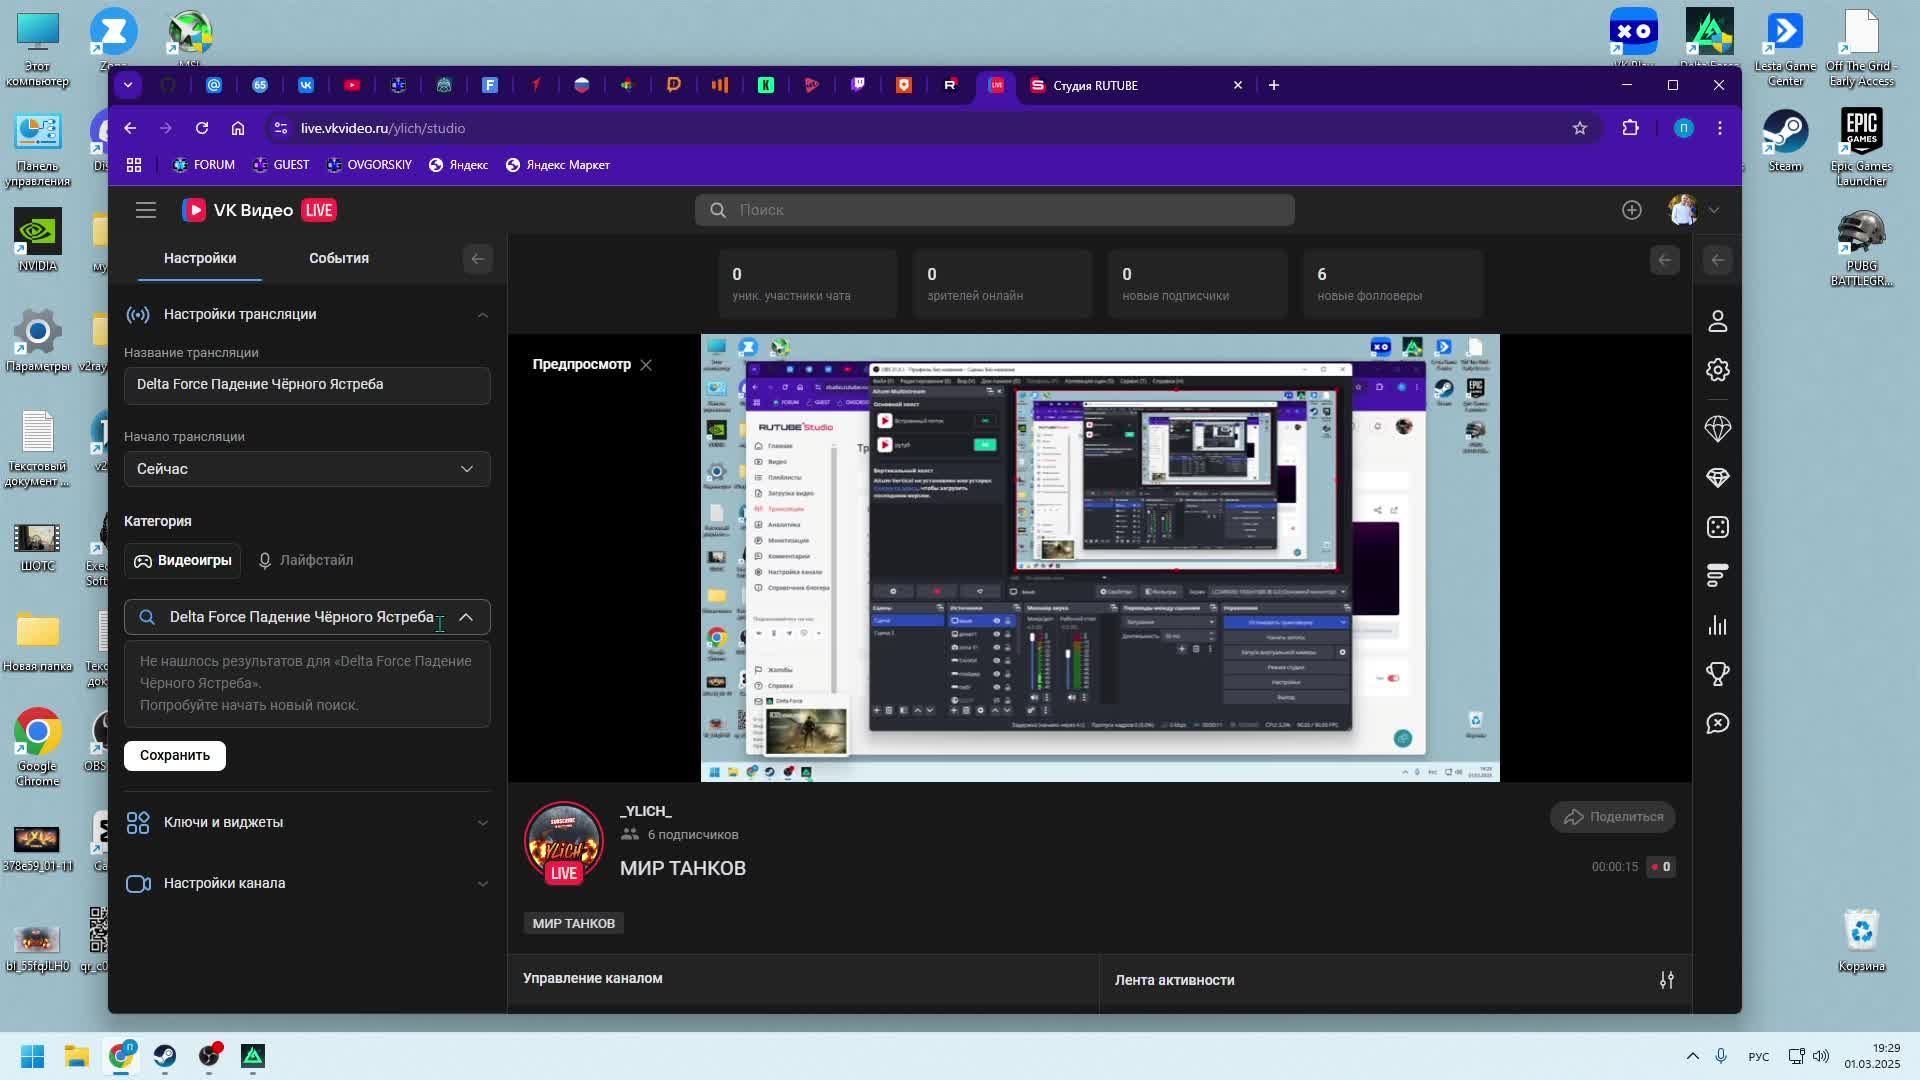Screen dimensions: 1920x1080
Task: Click the Название трансляции text field
Action: click(307, 385)
